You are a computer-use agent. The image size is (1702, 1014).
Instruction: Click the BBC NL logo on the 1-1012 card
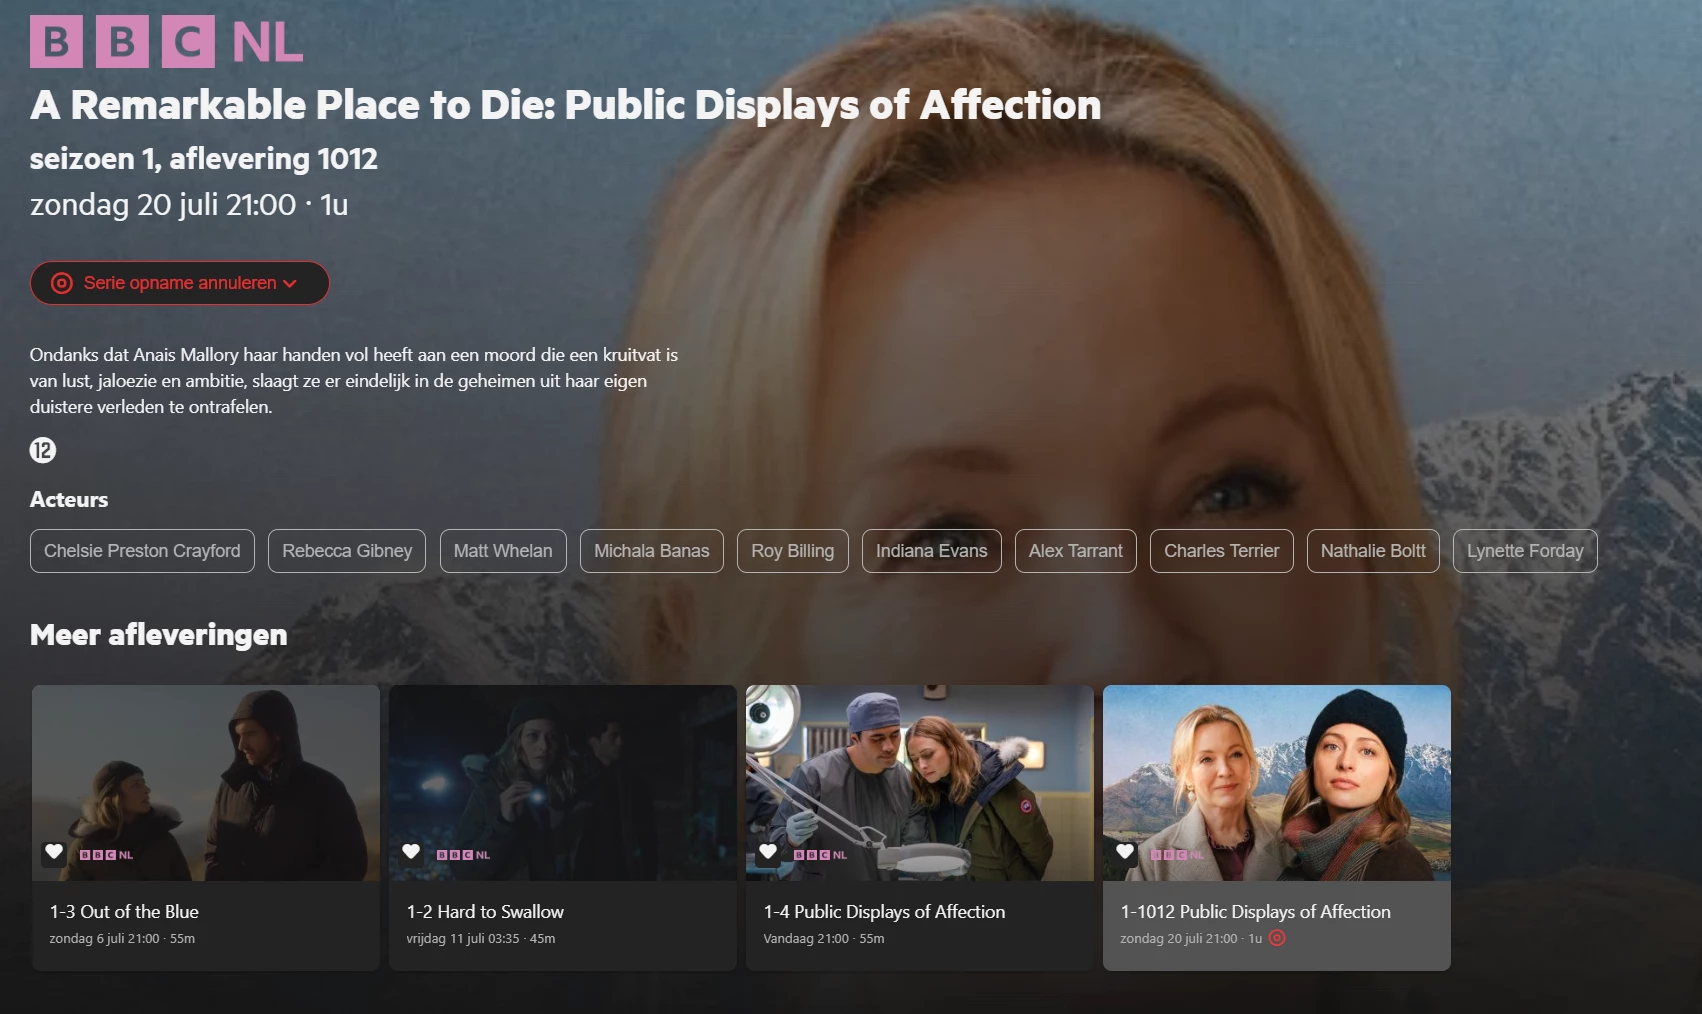pos(1177,855)
